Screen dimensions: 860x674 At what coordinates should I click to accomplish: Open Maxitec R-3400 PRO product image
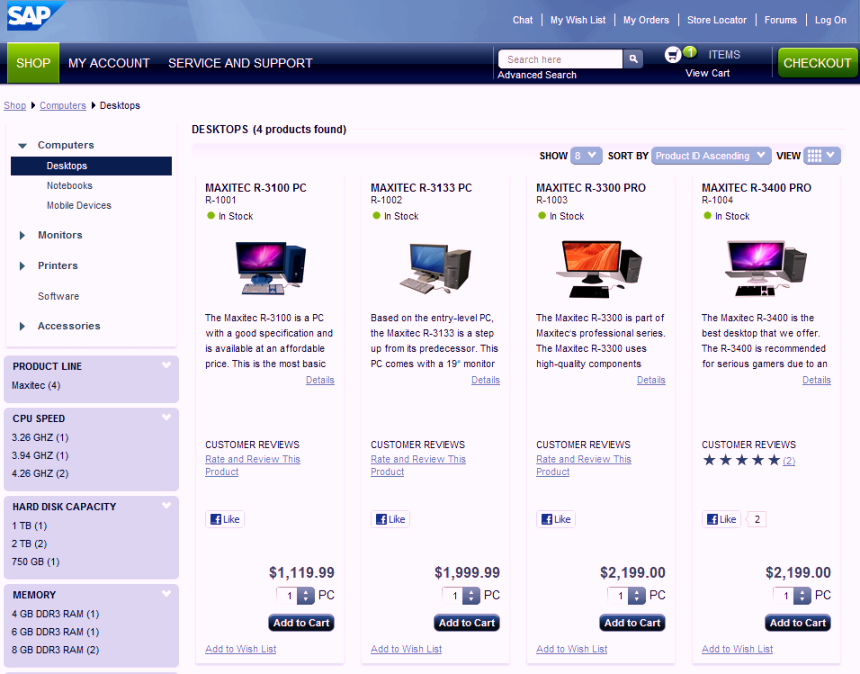[x=766, y=269]
